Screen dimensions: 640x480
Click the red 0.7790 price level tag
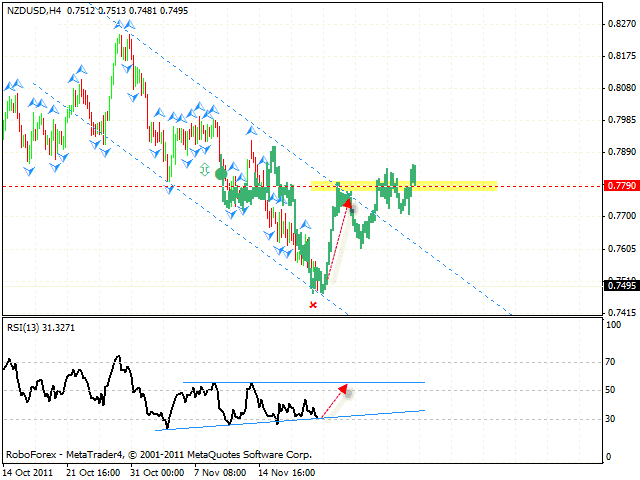[621, 186]
